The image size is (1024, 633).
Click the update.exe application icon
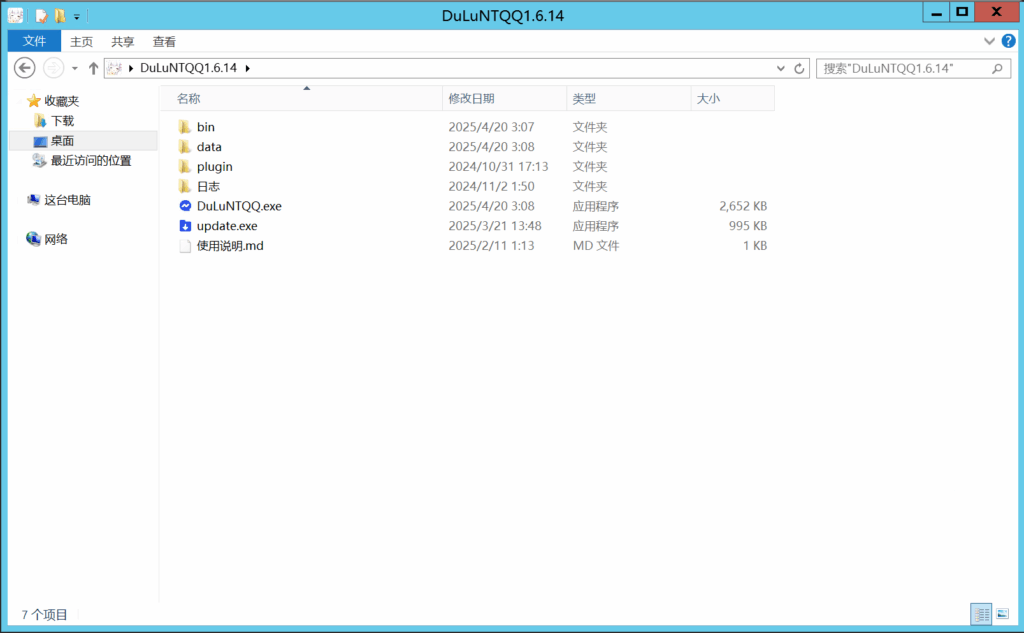point(185,226)
